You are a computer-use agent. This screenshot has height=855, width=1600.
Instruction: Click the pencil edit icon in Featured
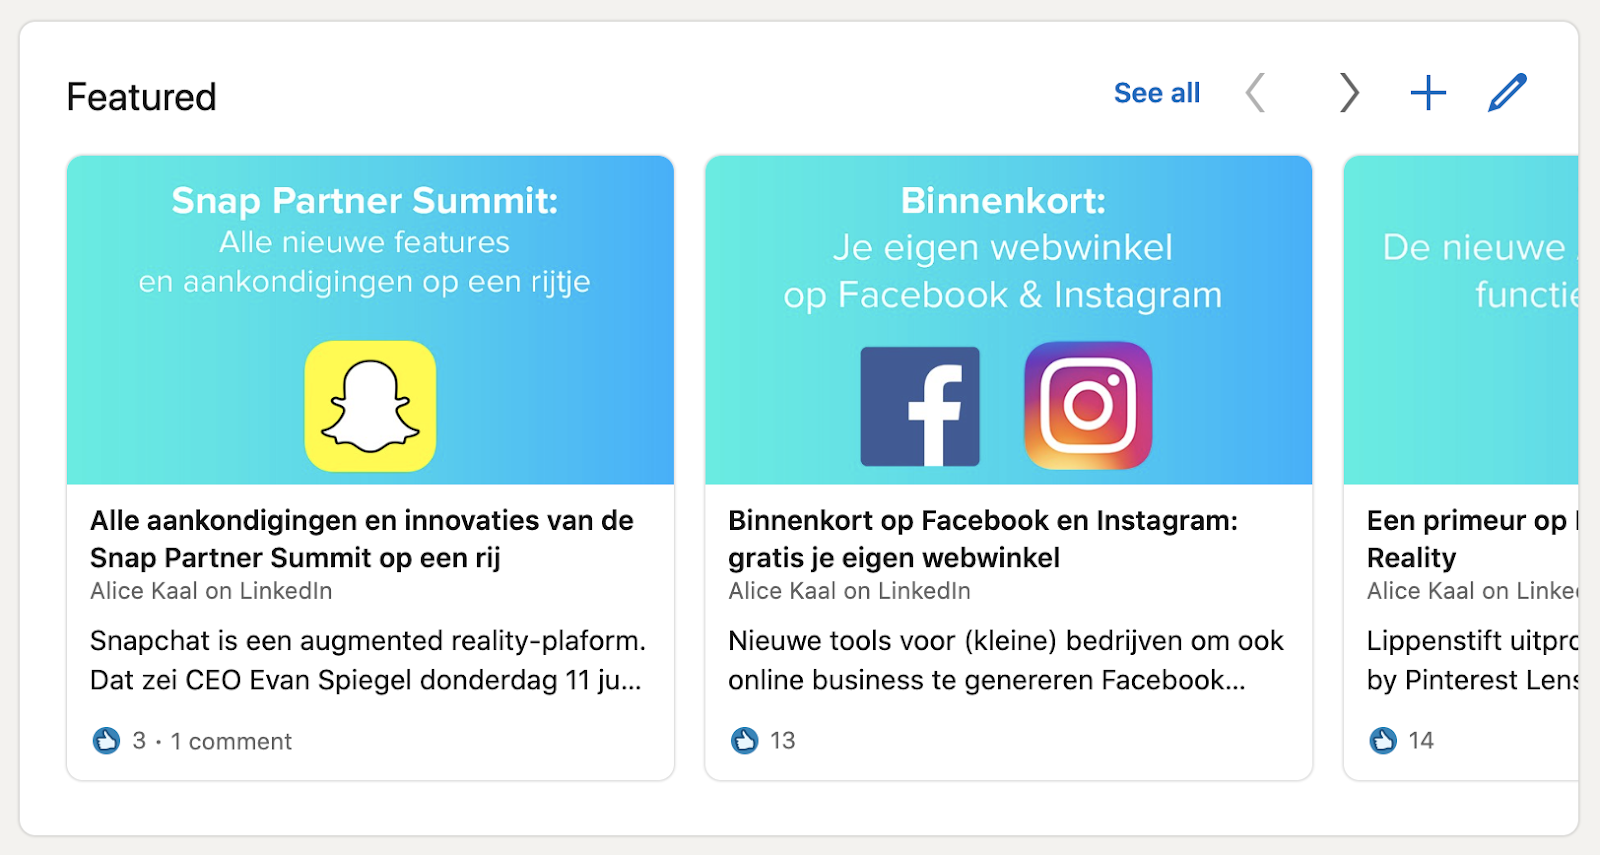1507,93
